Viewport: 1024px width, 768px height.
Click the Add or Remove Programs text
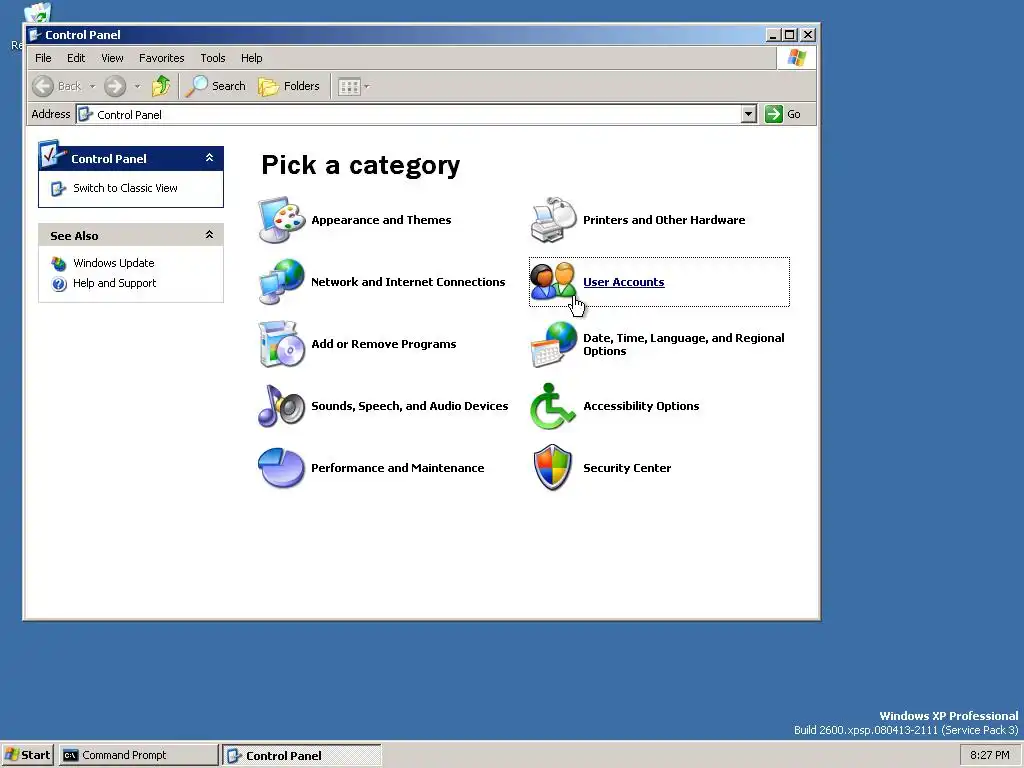click(384, 344)
